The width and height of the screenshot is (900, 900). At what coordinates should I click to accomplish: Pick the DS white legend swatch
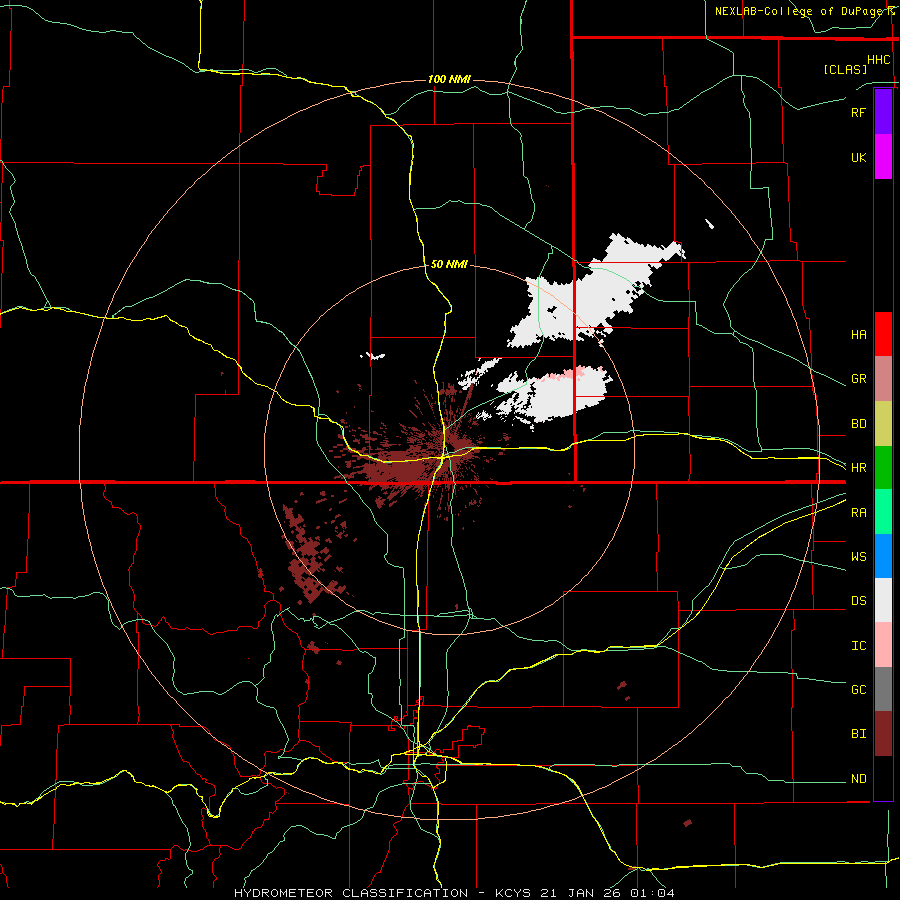tap(883, 600)
